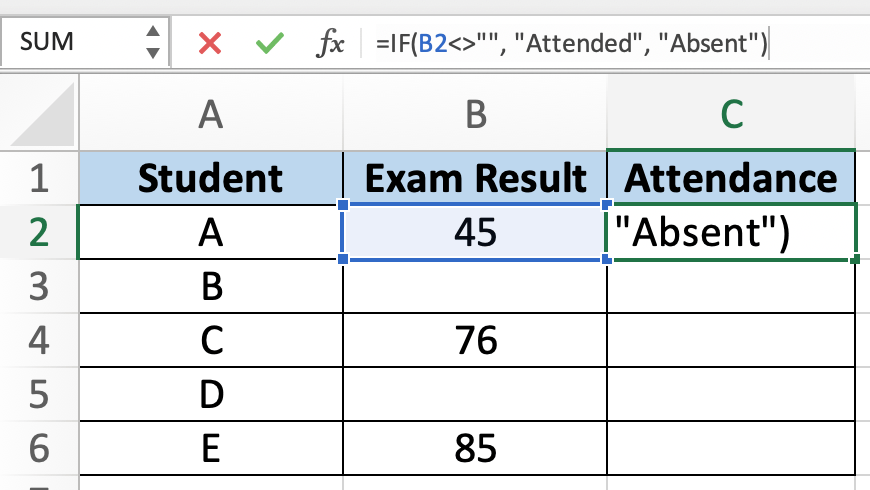Click the Name Box showing SUM
870x490 pixels.
pyautogui.click(x=70, y=42)
